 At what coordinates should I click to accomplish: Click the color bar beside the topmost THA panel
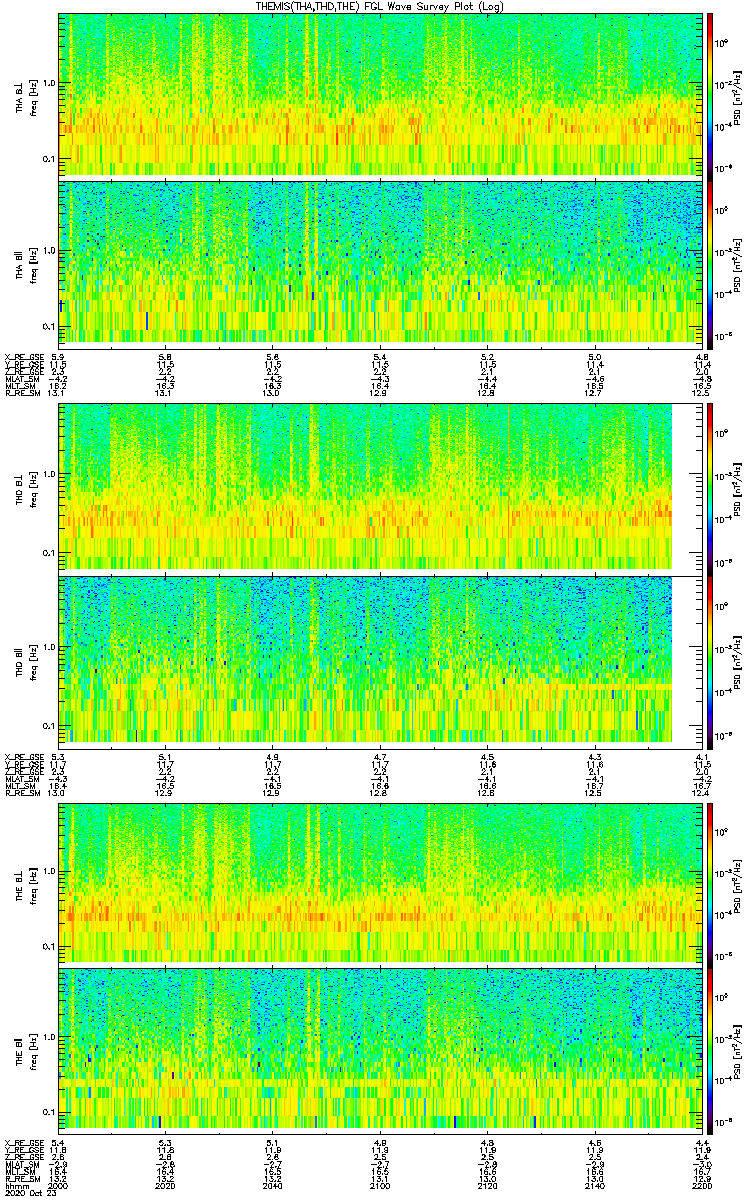pyautogui.click(x=709, y=94)
